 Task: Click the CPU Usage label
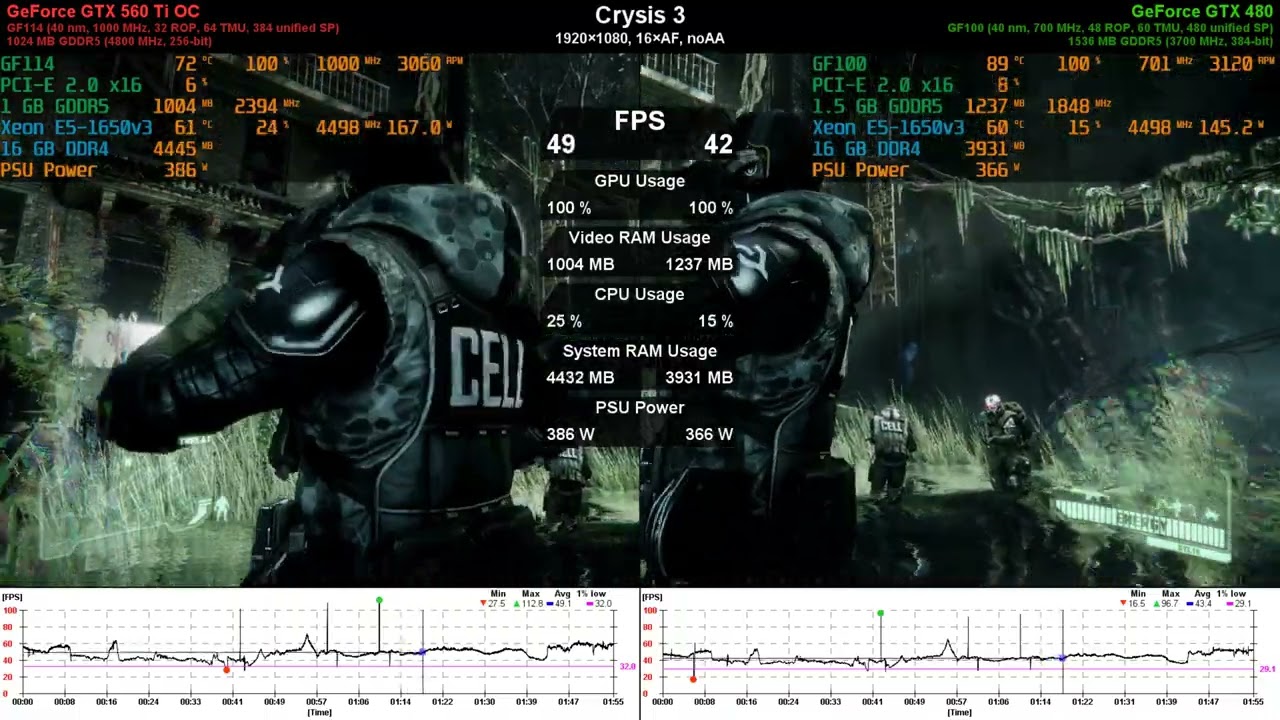[640, 295]
